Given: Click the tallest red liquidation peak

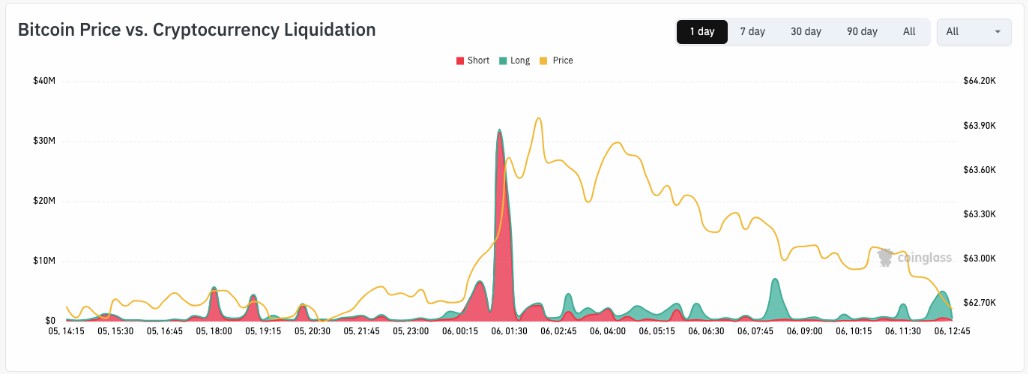Looking at the screenshot, I should (500, 136).
